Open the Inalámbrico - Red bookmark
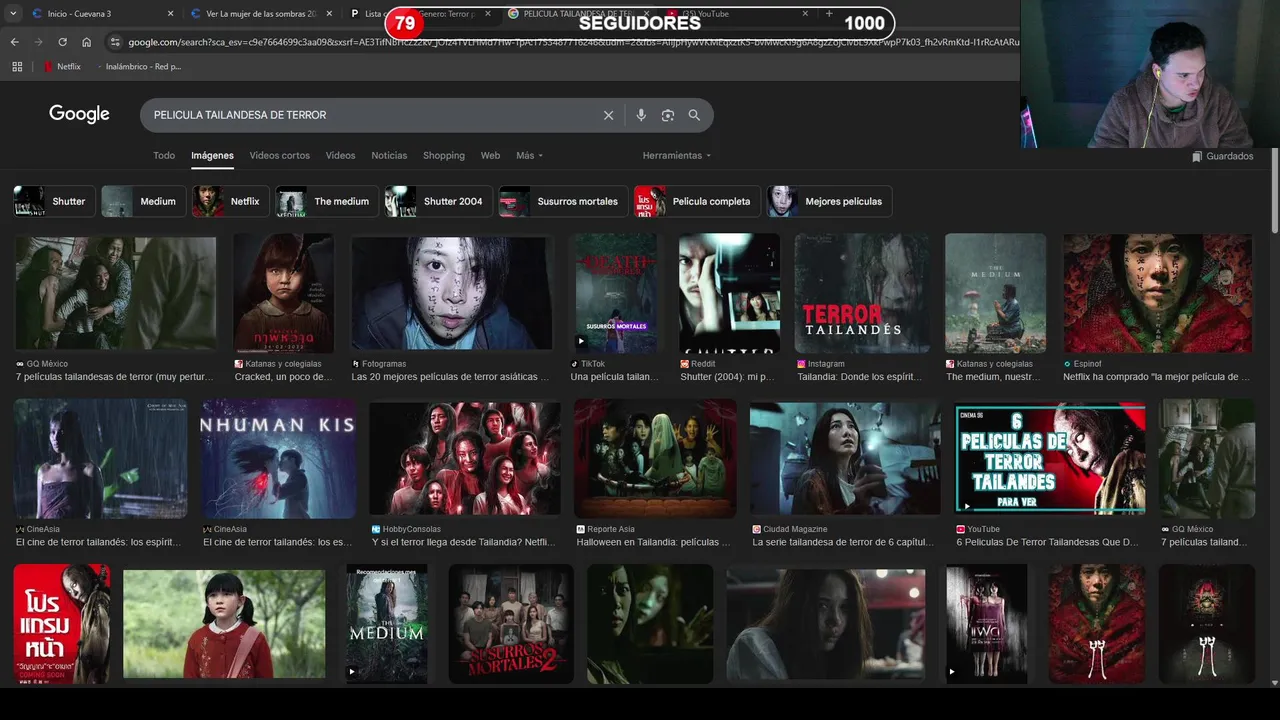The image size is (1280, 720). pos(141,66)
